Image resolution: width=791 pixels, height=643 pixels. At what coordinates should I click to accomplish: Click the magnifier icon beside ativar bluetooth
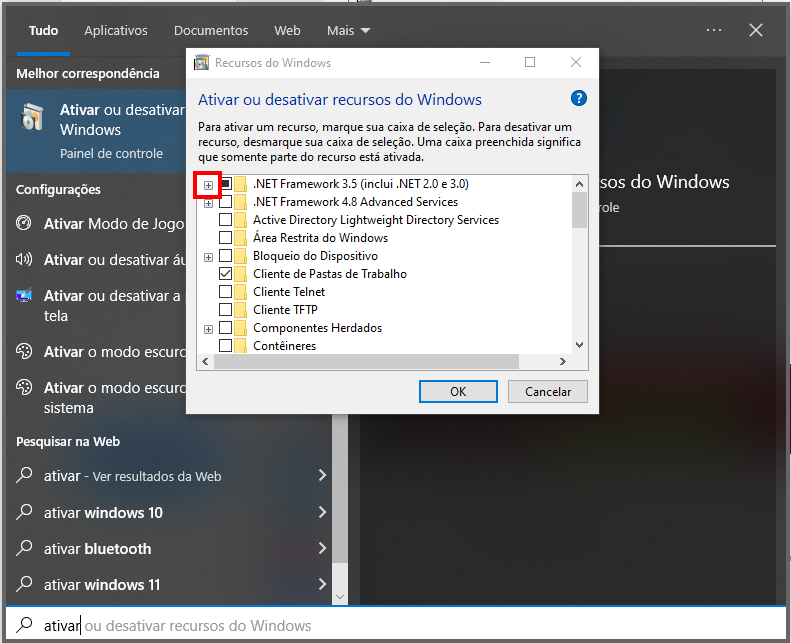click(24, 548)
